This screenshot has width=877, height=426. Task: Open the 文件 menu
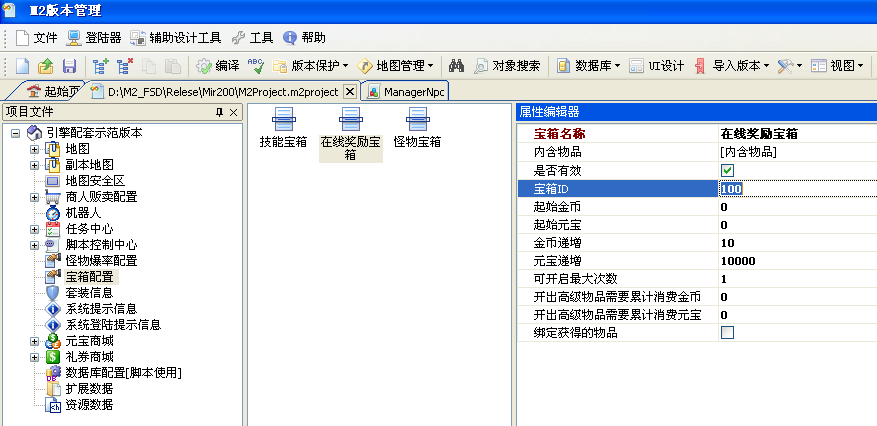[x=37, y=38]
